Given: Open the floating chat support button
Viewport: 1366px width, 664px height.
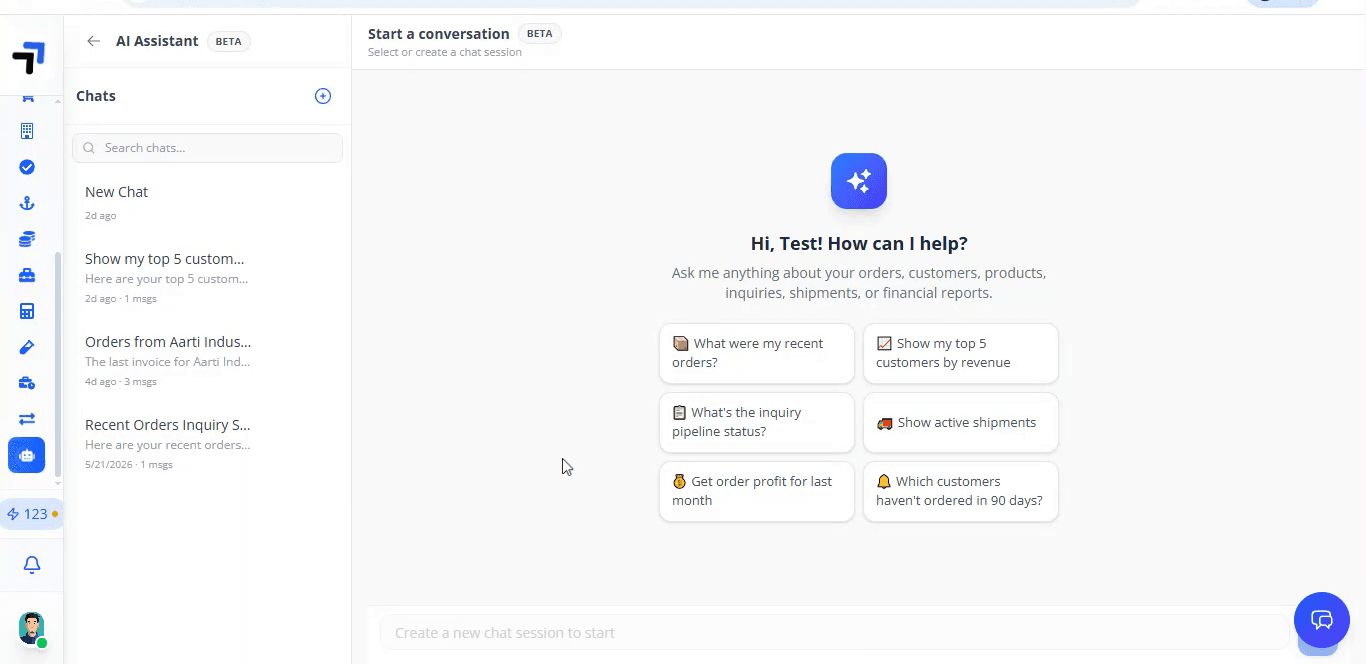Looking at the screenshot, I should click(1322, 620).
